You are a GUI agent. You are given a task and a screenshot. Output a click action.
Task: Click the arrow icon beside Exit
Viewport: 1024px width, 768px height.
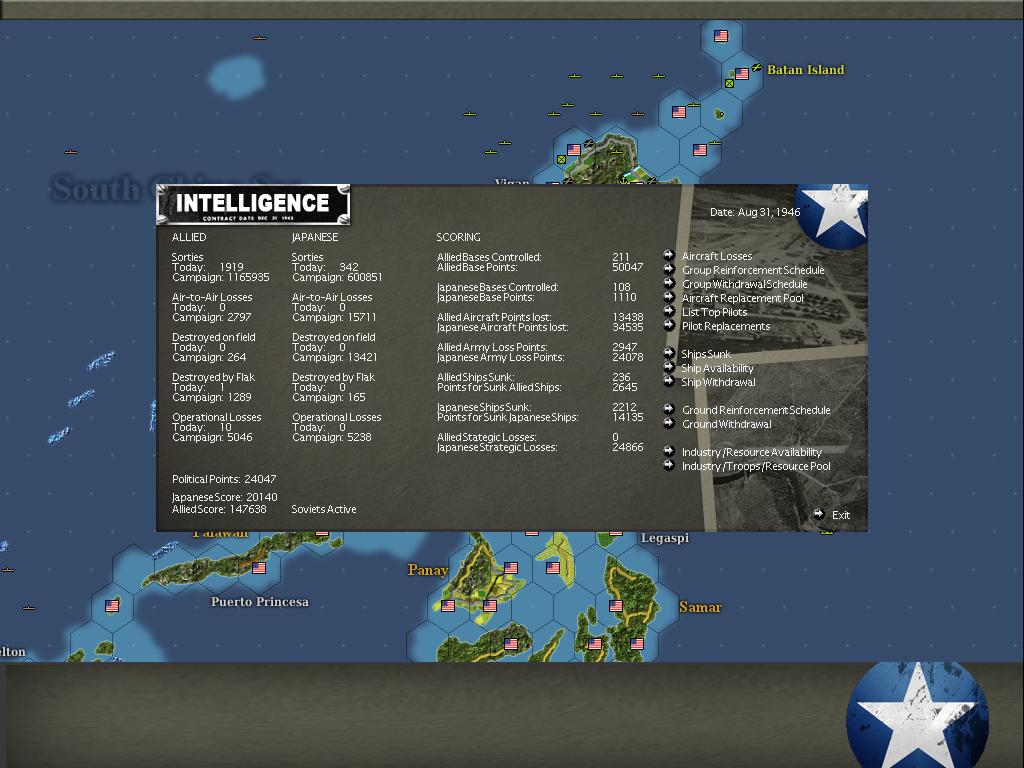[x=819, y=514]
